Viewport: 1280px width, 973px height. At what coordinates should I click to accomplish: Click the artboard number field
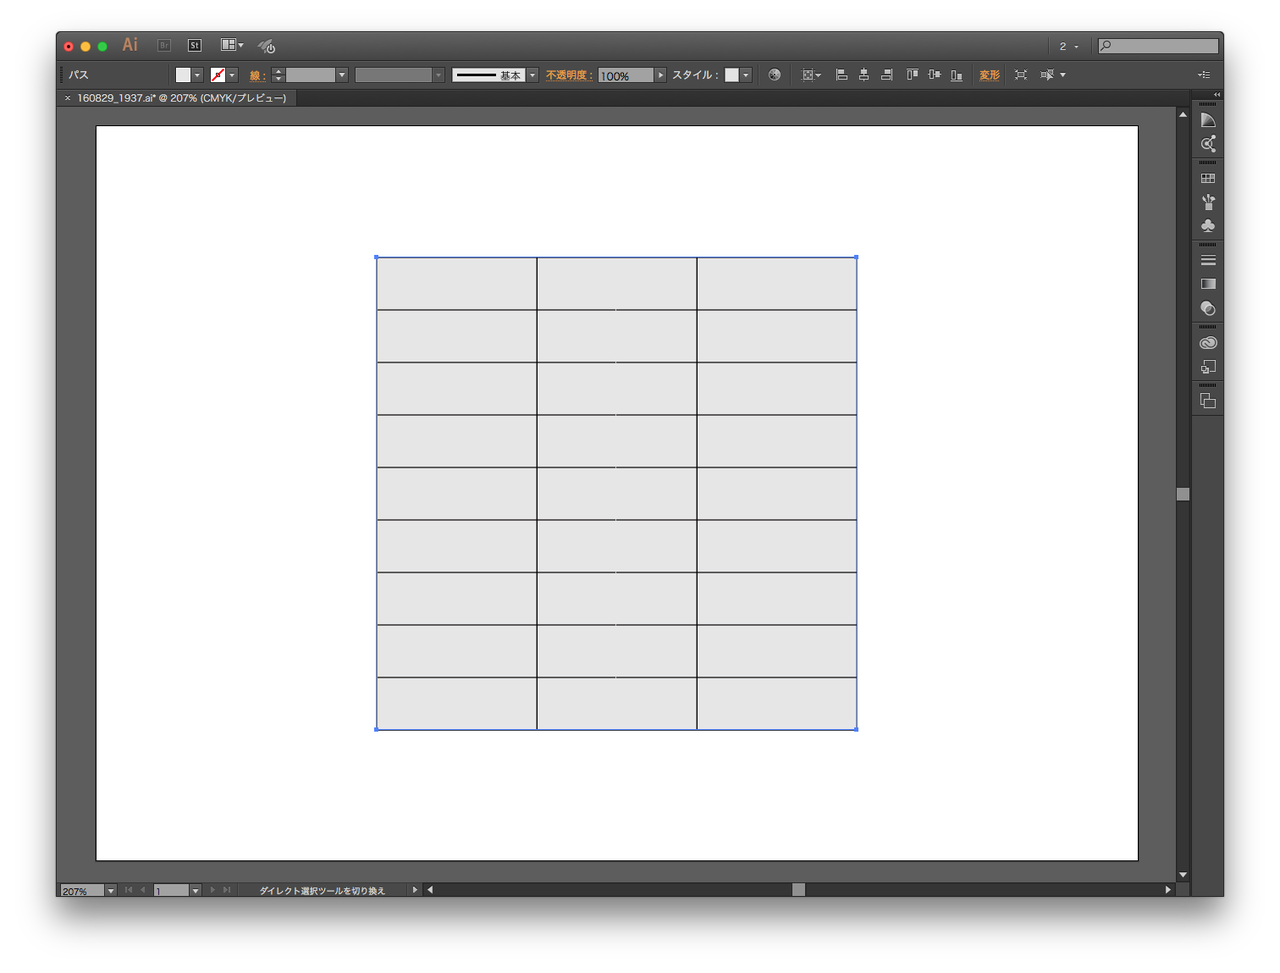(171, 890)
